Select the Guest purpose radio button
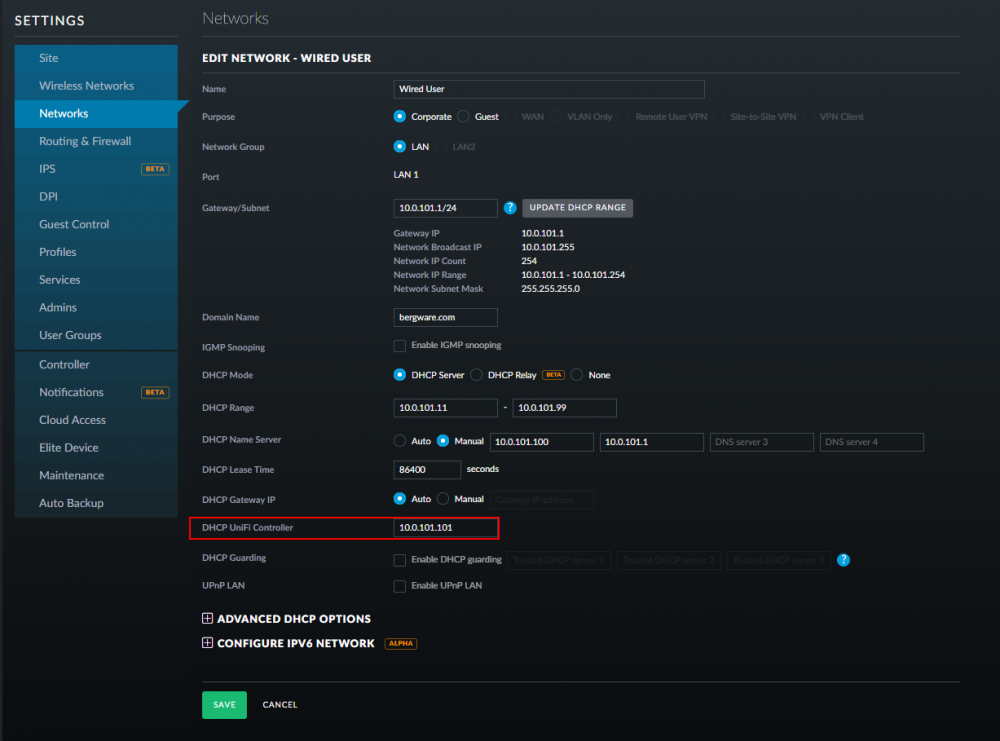 [464, 116]
